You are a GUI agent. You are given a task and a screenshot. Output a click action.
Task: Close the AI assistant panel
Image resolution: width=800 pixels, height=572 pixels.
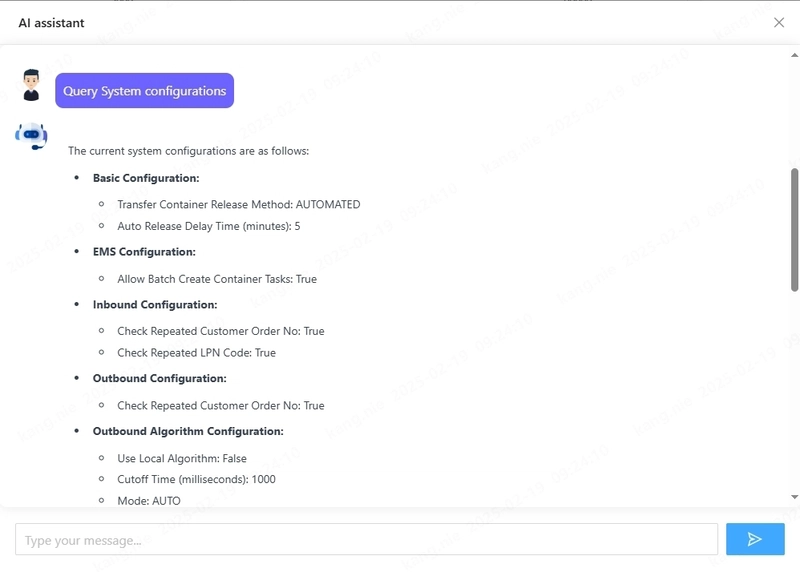tap(779, 22)
